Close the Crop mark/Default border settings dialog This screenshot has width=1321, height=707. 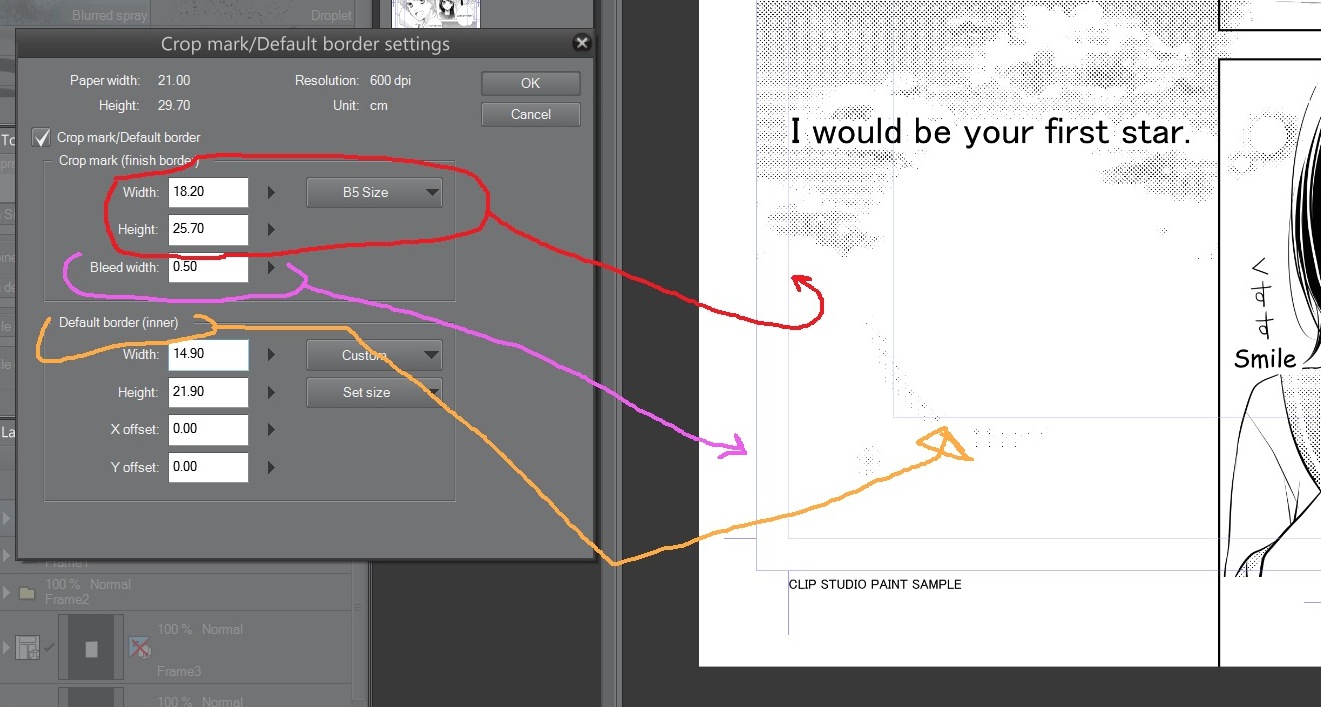tap(582, 43)
